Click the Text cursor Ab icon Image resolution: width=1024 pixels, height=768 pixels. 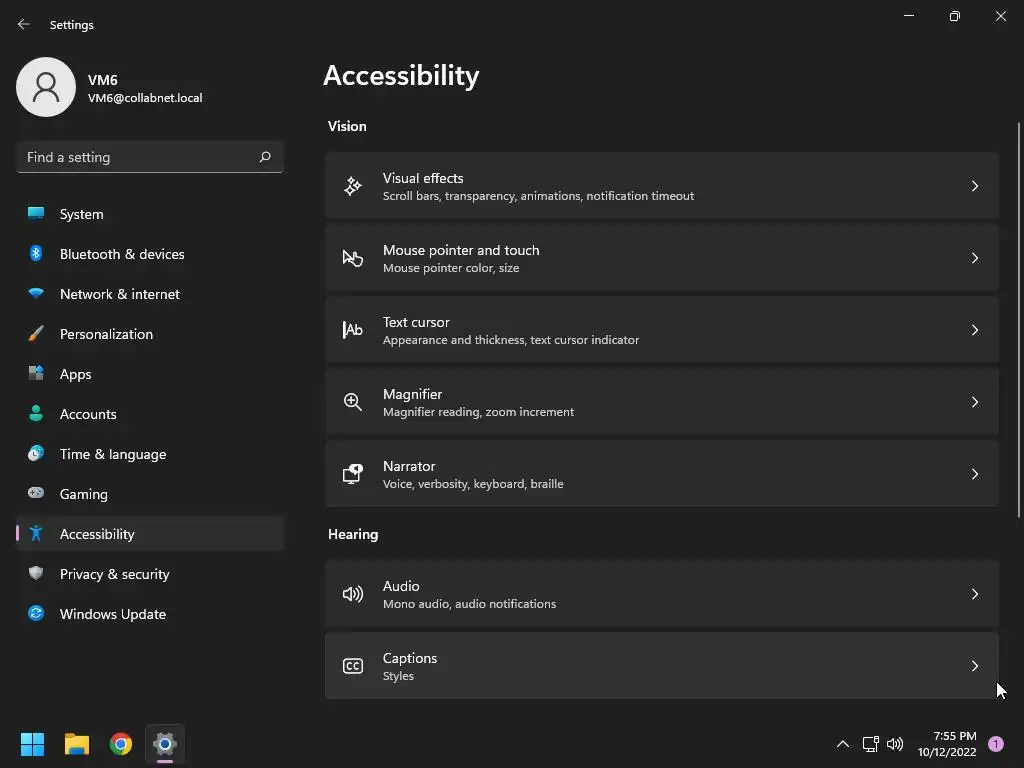[x=353, y=330]
